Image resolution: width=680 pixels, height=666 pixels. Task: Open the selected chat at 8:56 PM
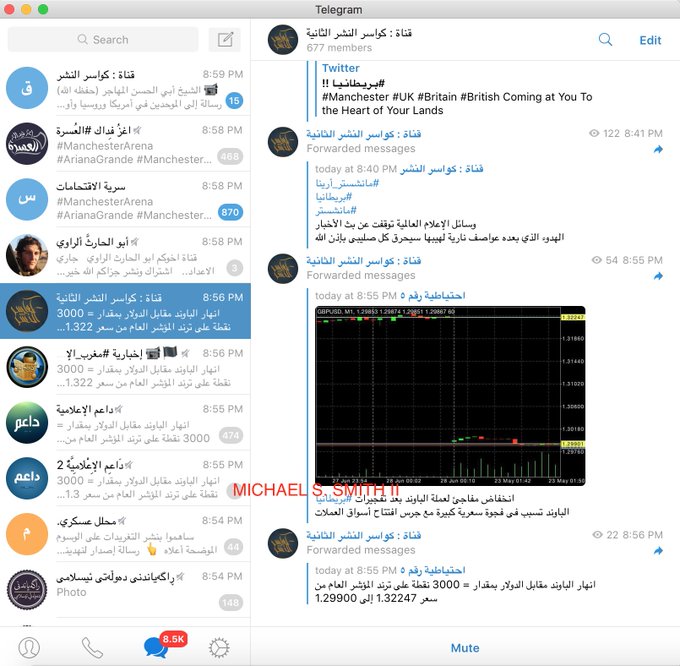tap(125, 311)
